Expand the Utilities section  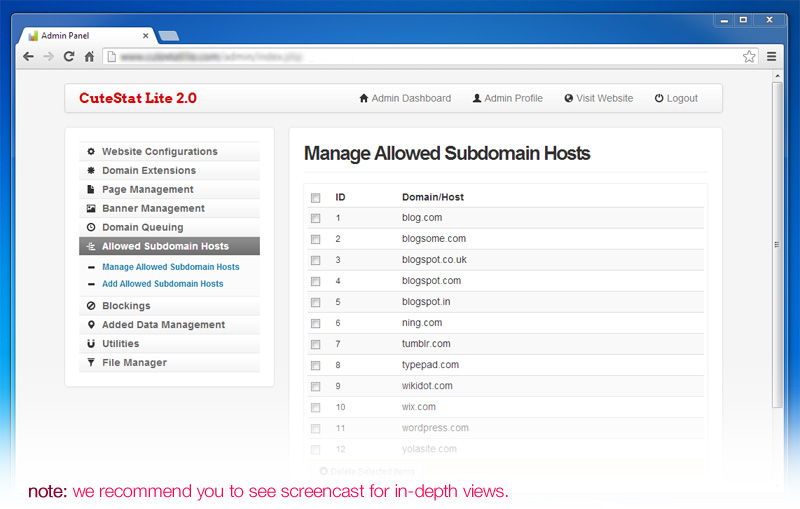169,343
